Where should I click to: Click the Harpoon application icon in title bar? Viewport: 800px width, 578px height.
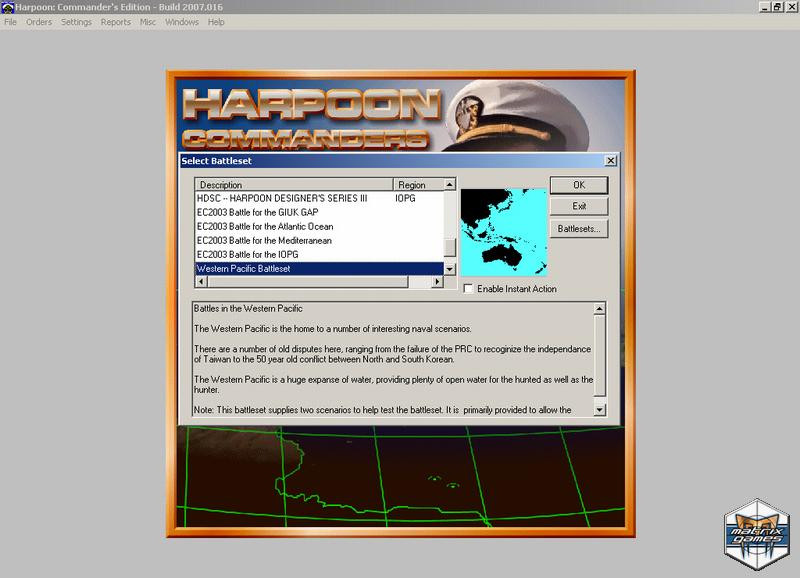click(x=7, y=7)
